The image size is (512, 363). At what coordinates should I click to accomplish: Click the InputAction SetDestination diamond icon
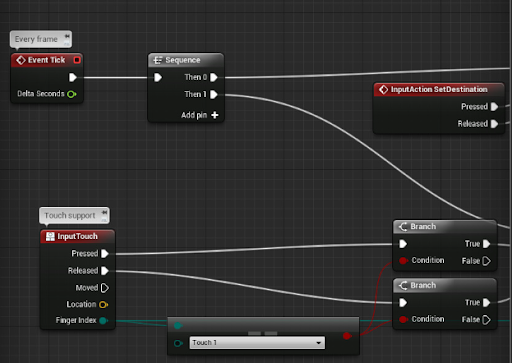click(384, 89)
